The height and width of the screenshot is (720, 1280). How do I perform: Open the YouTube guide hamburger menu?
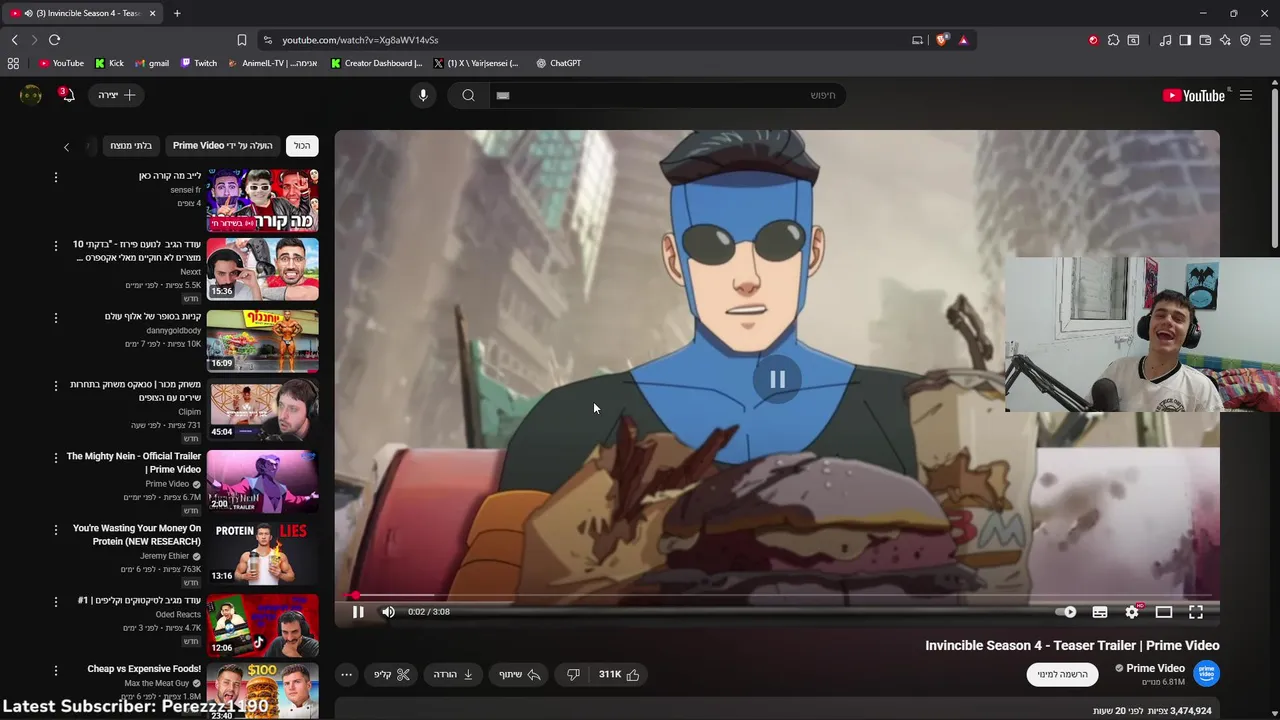(1246, 95)
